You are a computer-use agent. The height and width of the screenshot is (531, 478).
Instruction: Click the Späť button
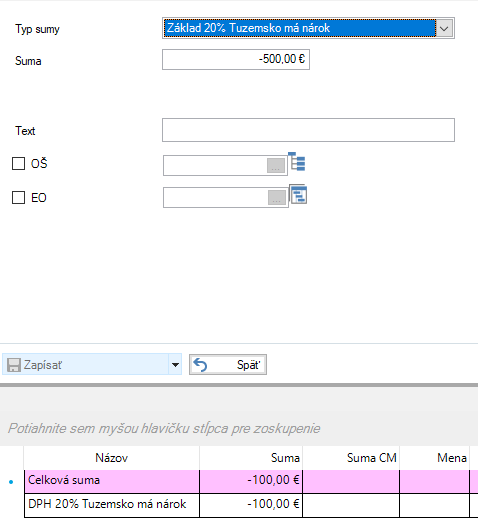[x=228, y=365]
